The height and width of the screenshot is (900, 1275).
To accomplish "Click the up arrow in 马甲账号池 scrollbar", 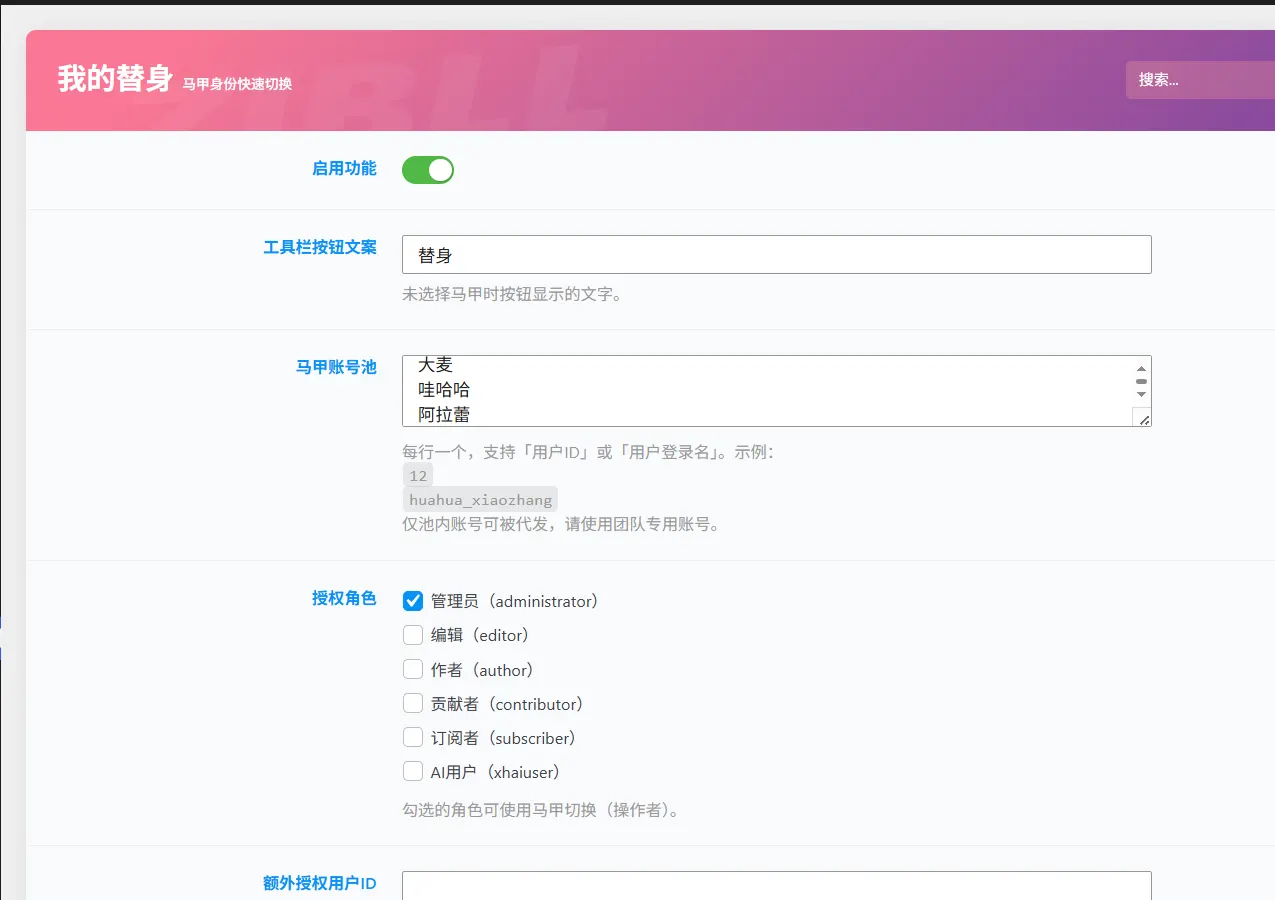I will point(1141,368).
